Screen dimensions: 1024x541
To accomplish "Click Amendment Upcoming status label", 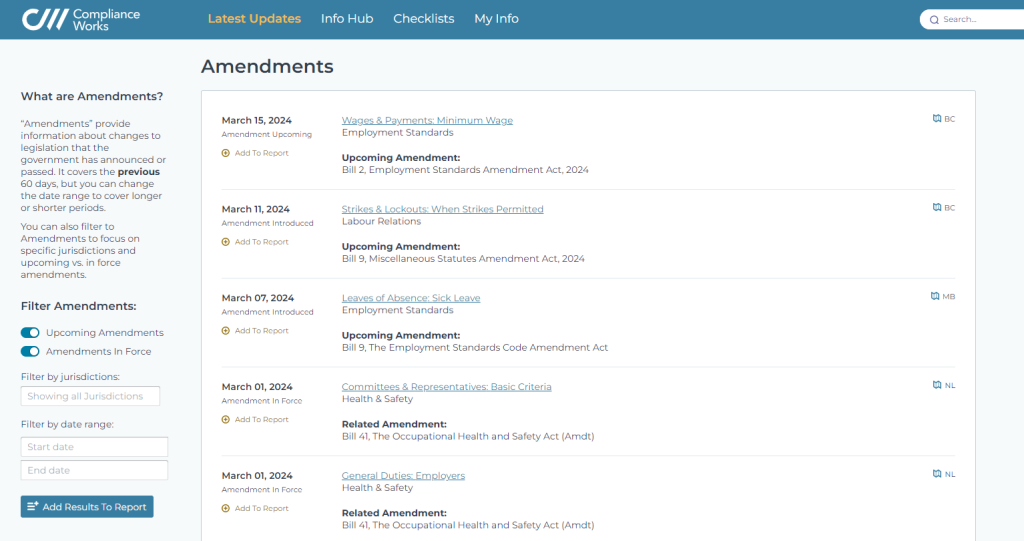I will (x=266, y=135).
